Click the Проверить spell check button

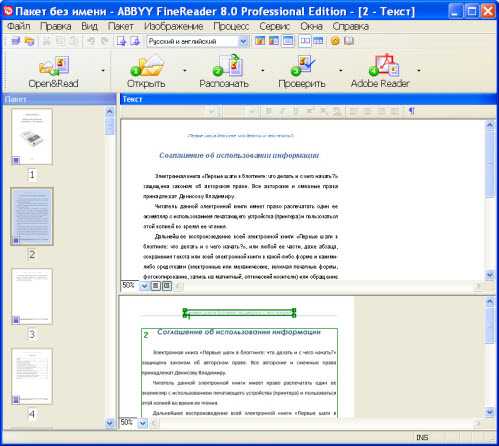click(x=302, y=71)
